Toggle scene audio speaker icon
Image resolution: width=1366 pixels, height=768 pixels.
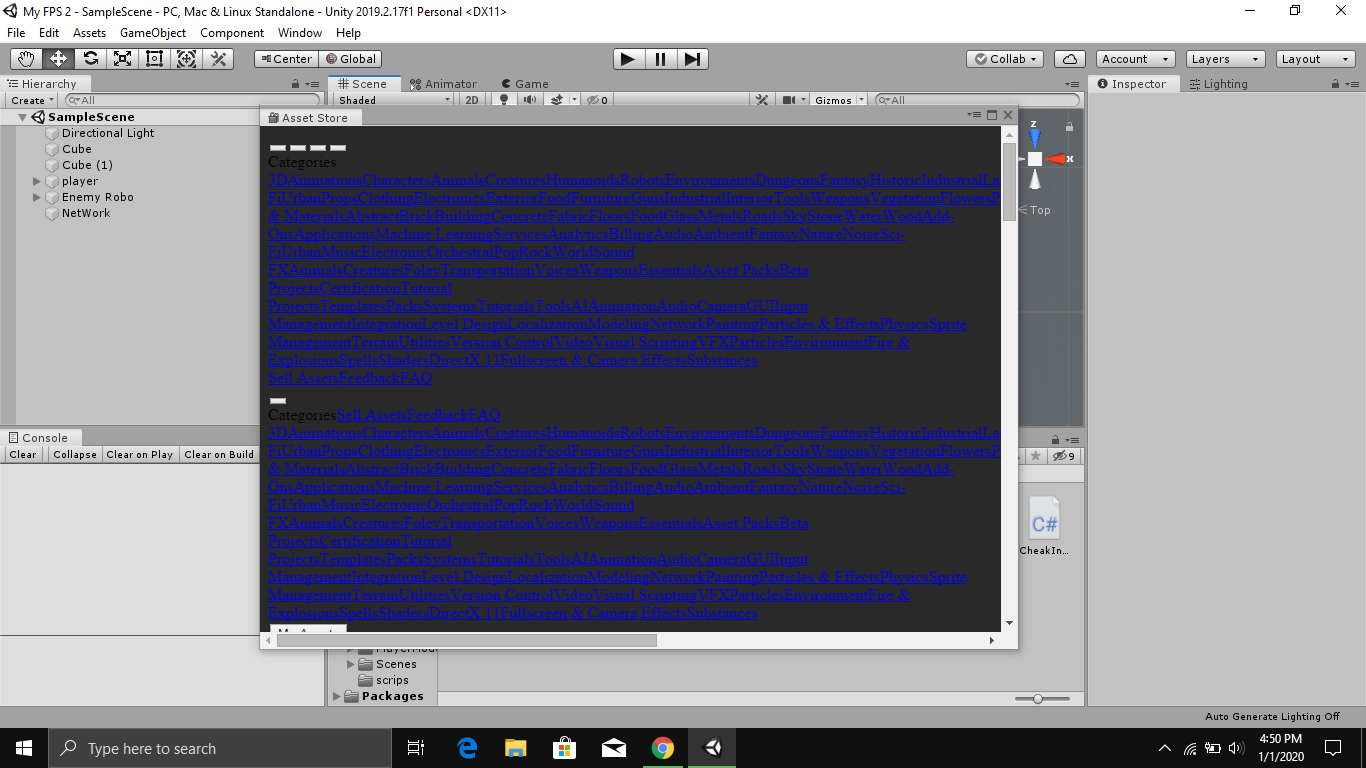[x=530, y=100]
